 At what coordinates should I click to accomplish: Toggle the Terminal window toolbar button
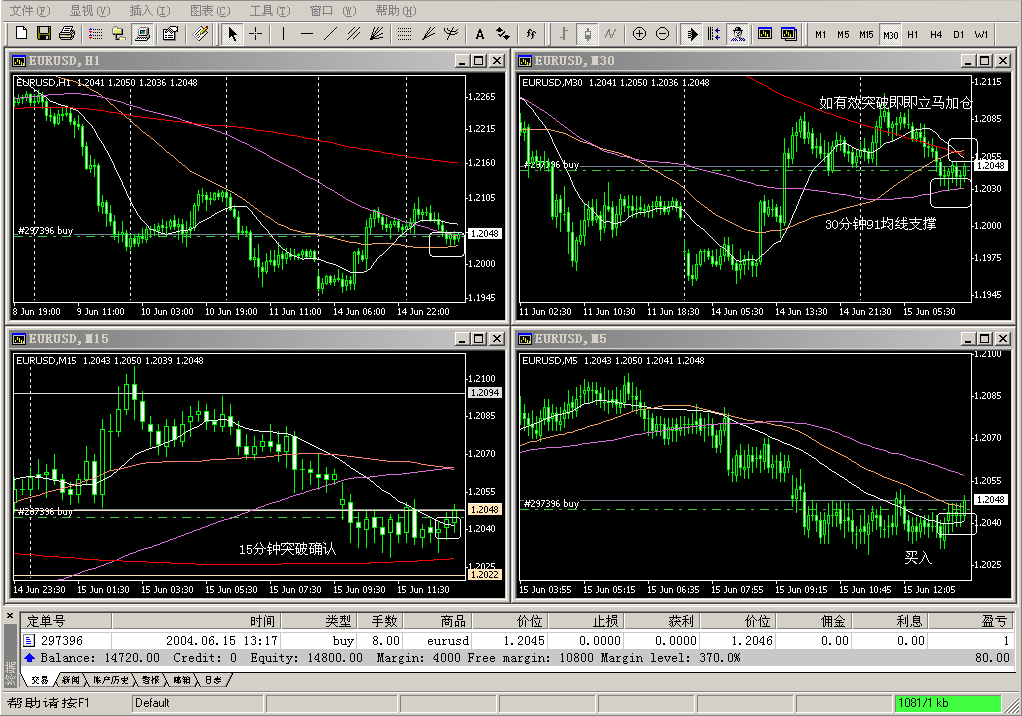coord(142,34)
